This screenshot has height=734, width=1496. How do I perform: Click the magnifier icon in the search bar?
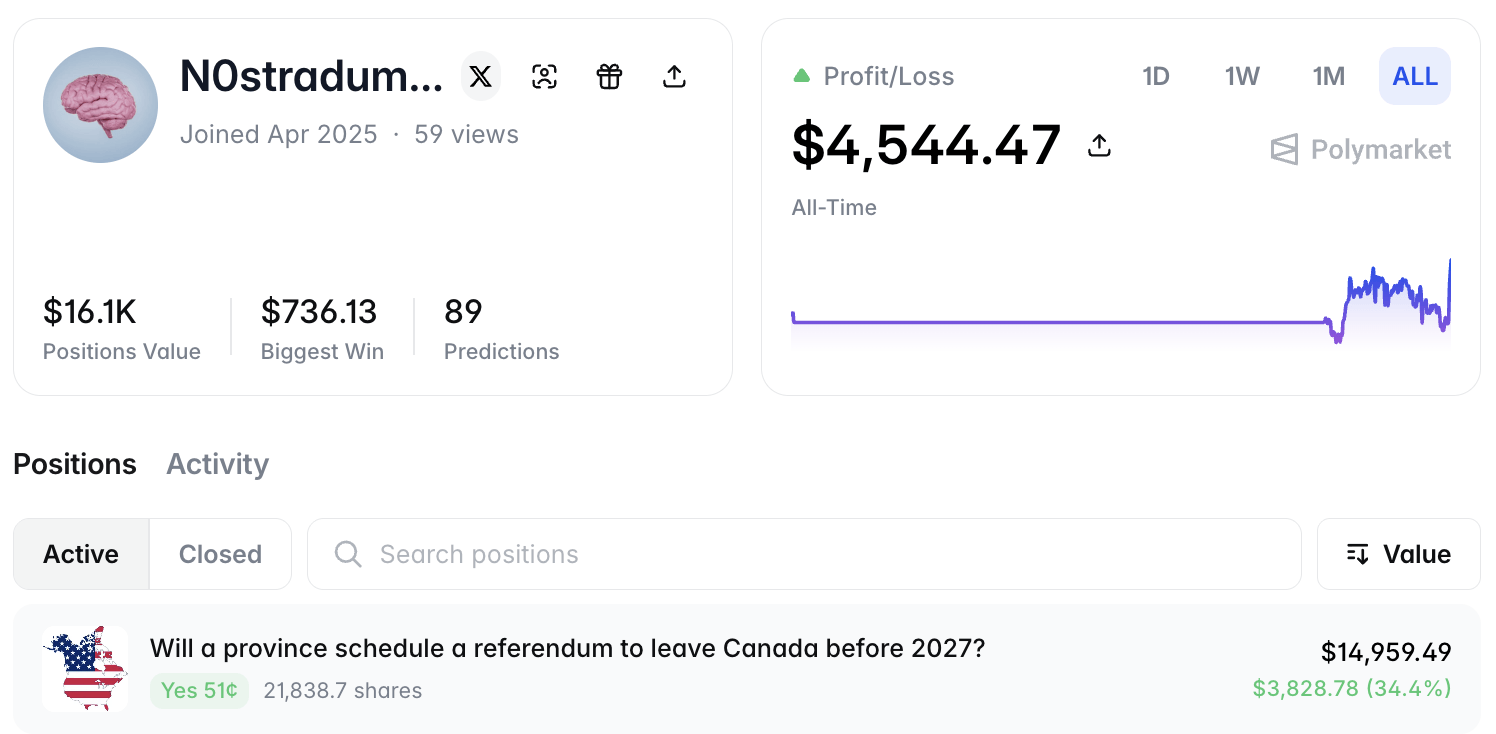(x=348, y=554)
